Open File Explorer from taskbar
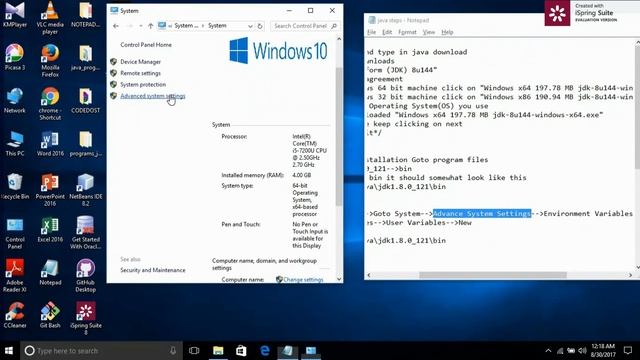This screenshot has height=360, width=640. point(218,351)
